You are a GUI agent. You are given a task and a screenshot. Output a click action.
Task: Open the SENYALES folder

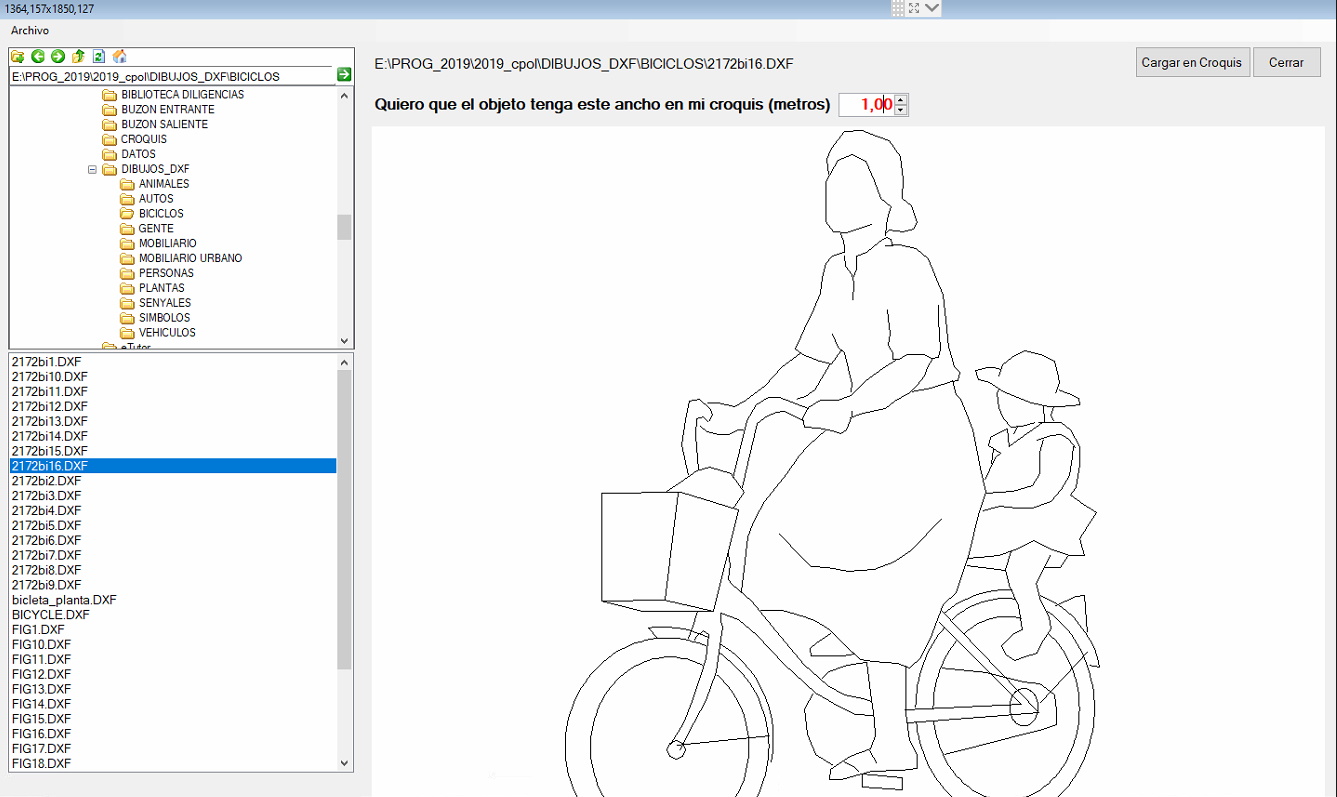point(165,303)
